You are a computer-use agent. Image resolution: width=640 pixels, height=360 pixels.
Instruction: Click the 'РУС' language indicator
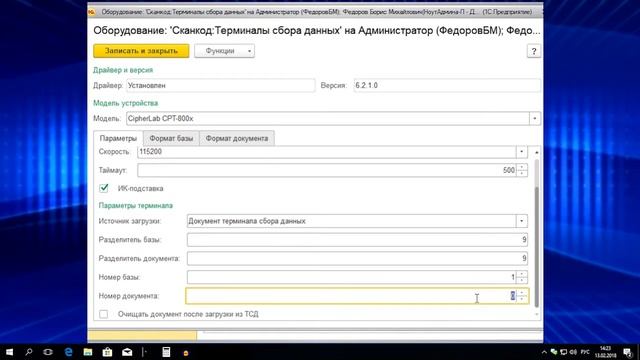click(585, 352)
